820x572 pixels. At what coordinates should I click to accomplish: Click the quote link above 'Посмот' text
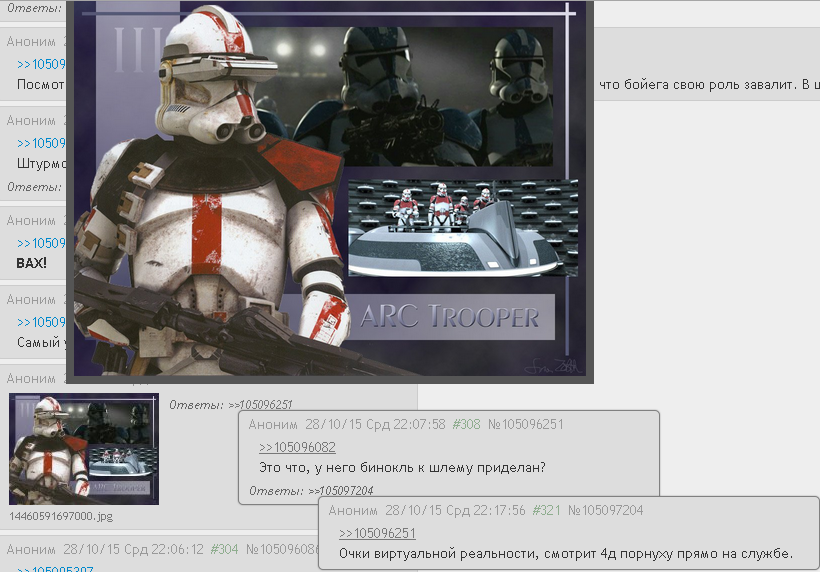(41, 64)
